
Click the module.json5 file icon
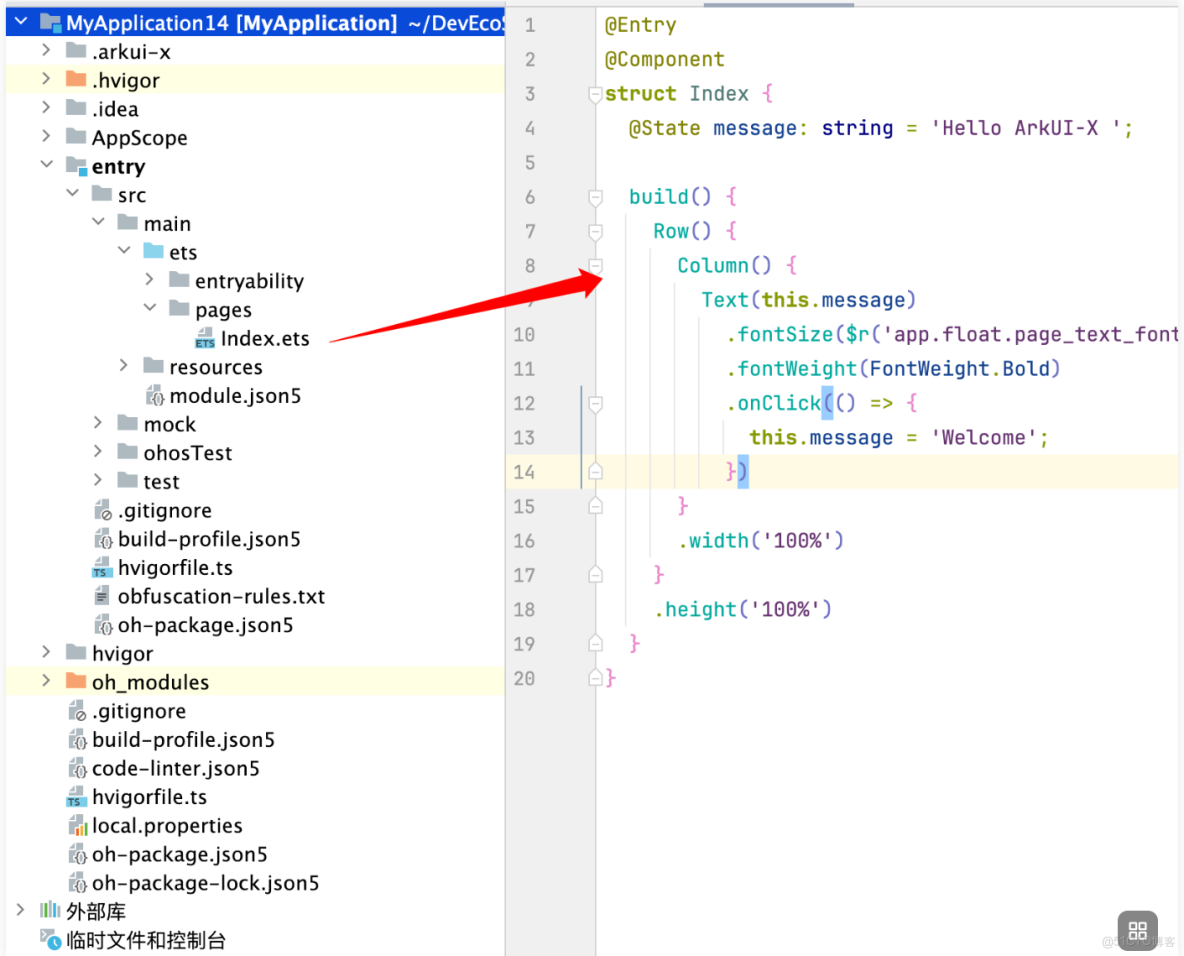pyautogui.click(x=157, y=396)
